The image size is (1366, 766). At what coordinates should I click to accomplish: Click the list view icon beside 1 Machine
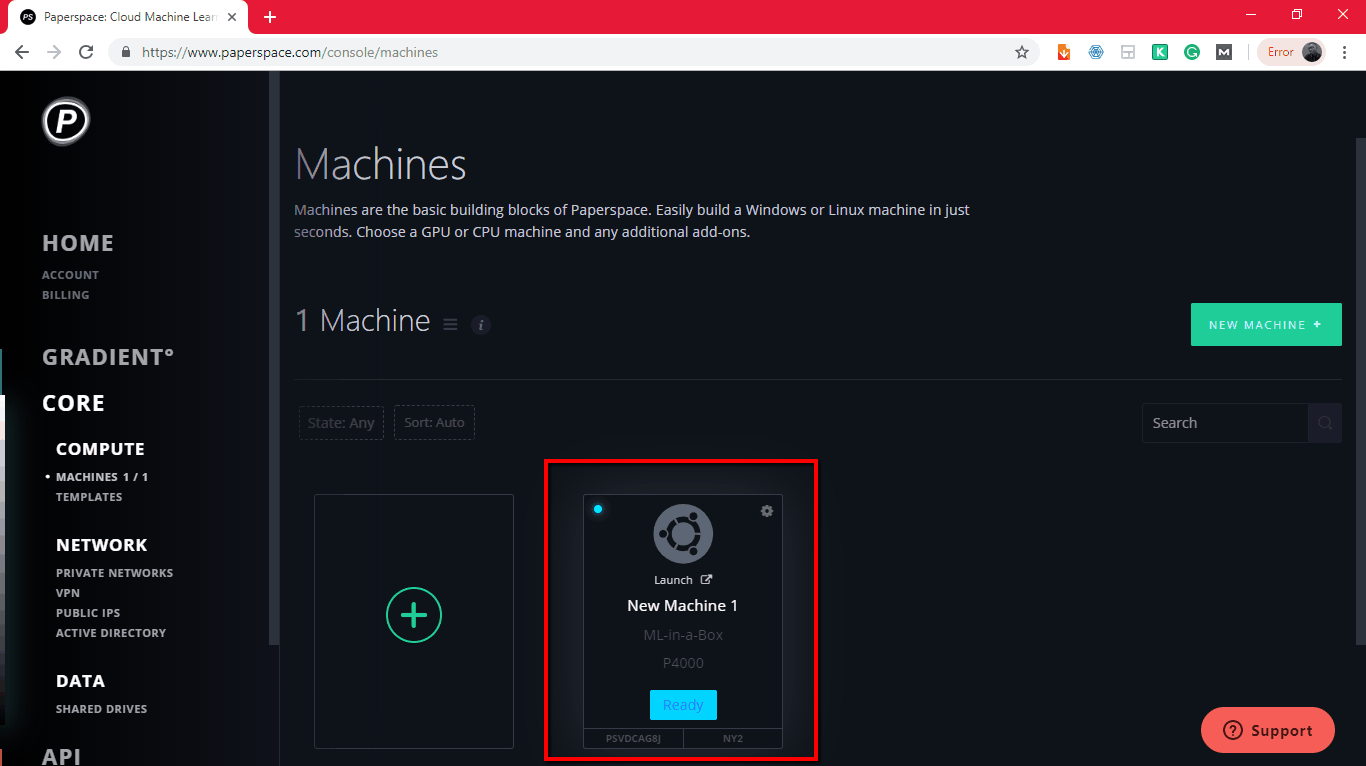tap(450, 324)
